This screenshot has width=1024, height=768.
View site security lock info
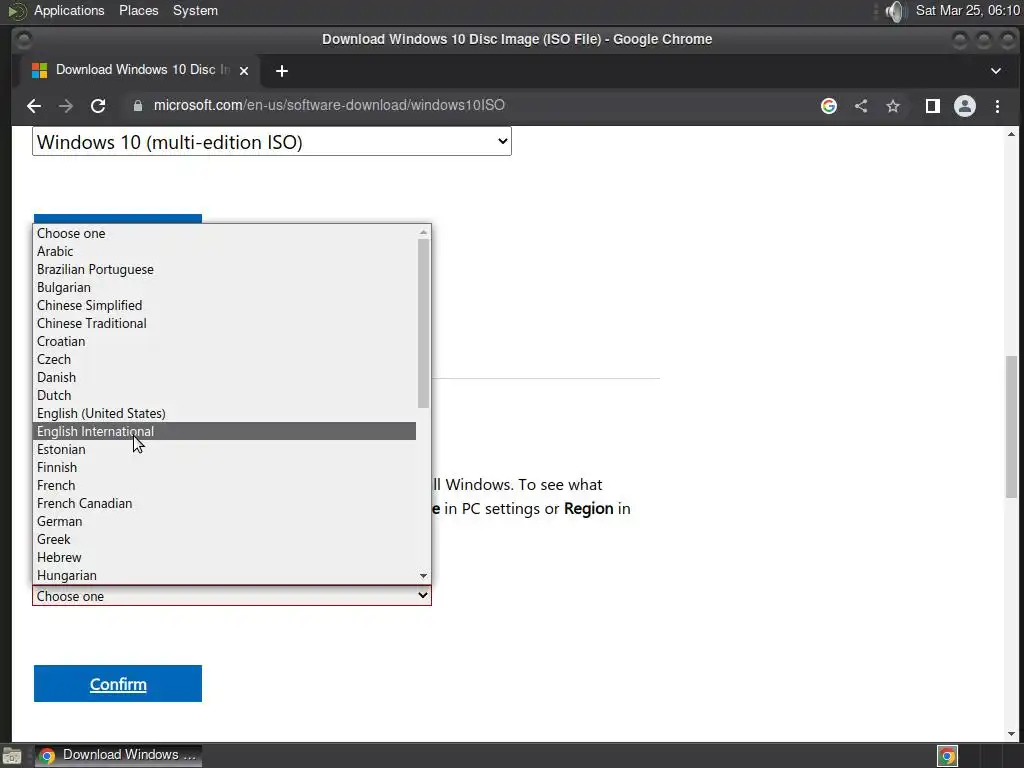point(138,106)
